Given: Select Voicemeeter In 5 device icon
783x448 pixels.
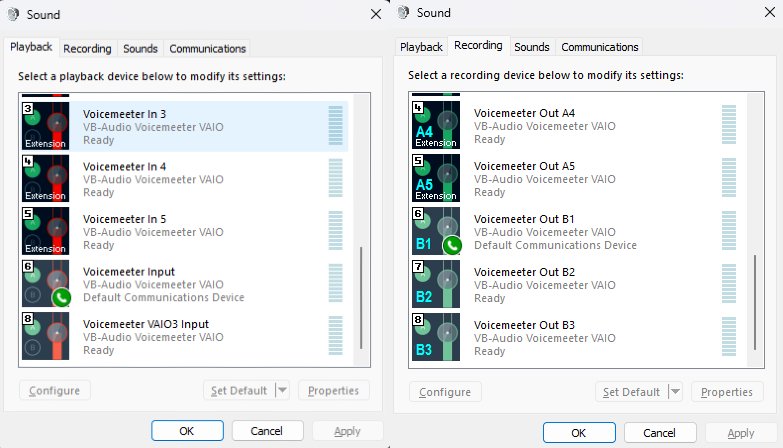Looking at the screenshot, I should 45,231.
